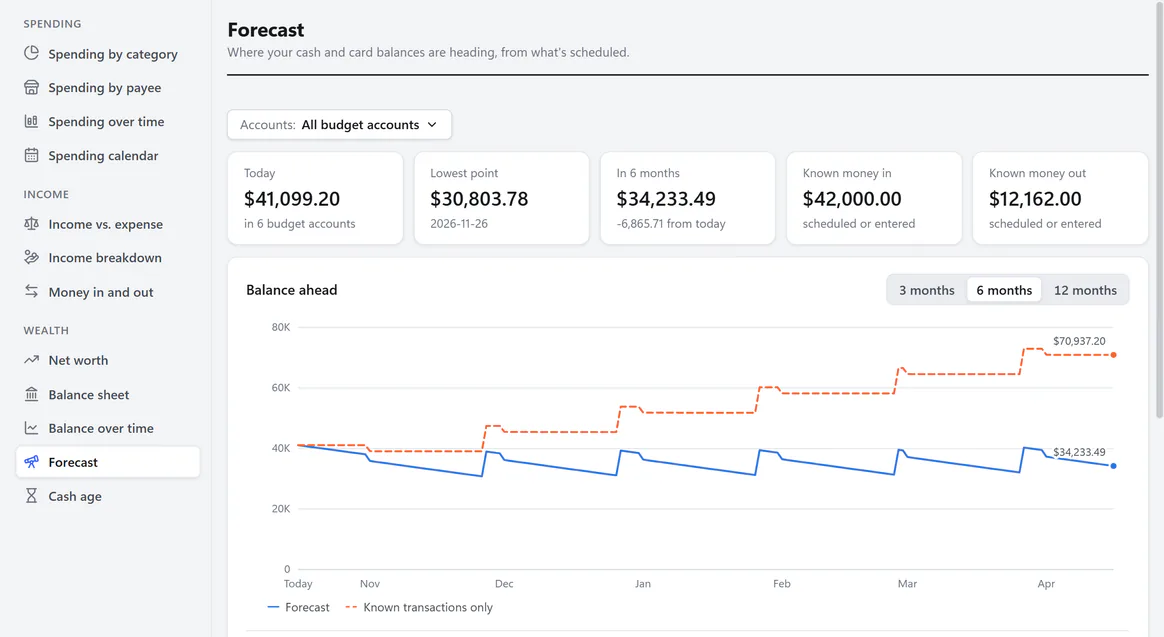
Task: Click the 2026-11-26 lowest point date
Action: [x=459, y=223]
